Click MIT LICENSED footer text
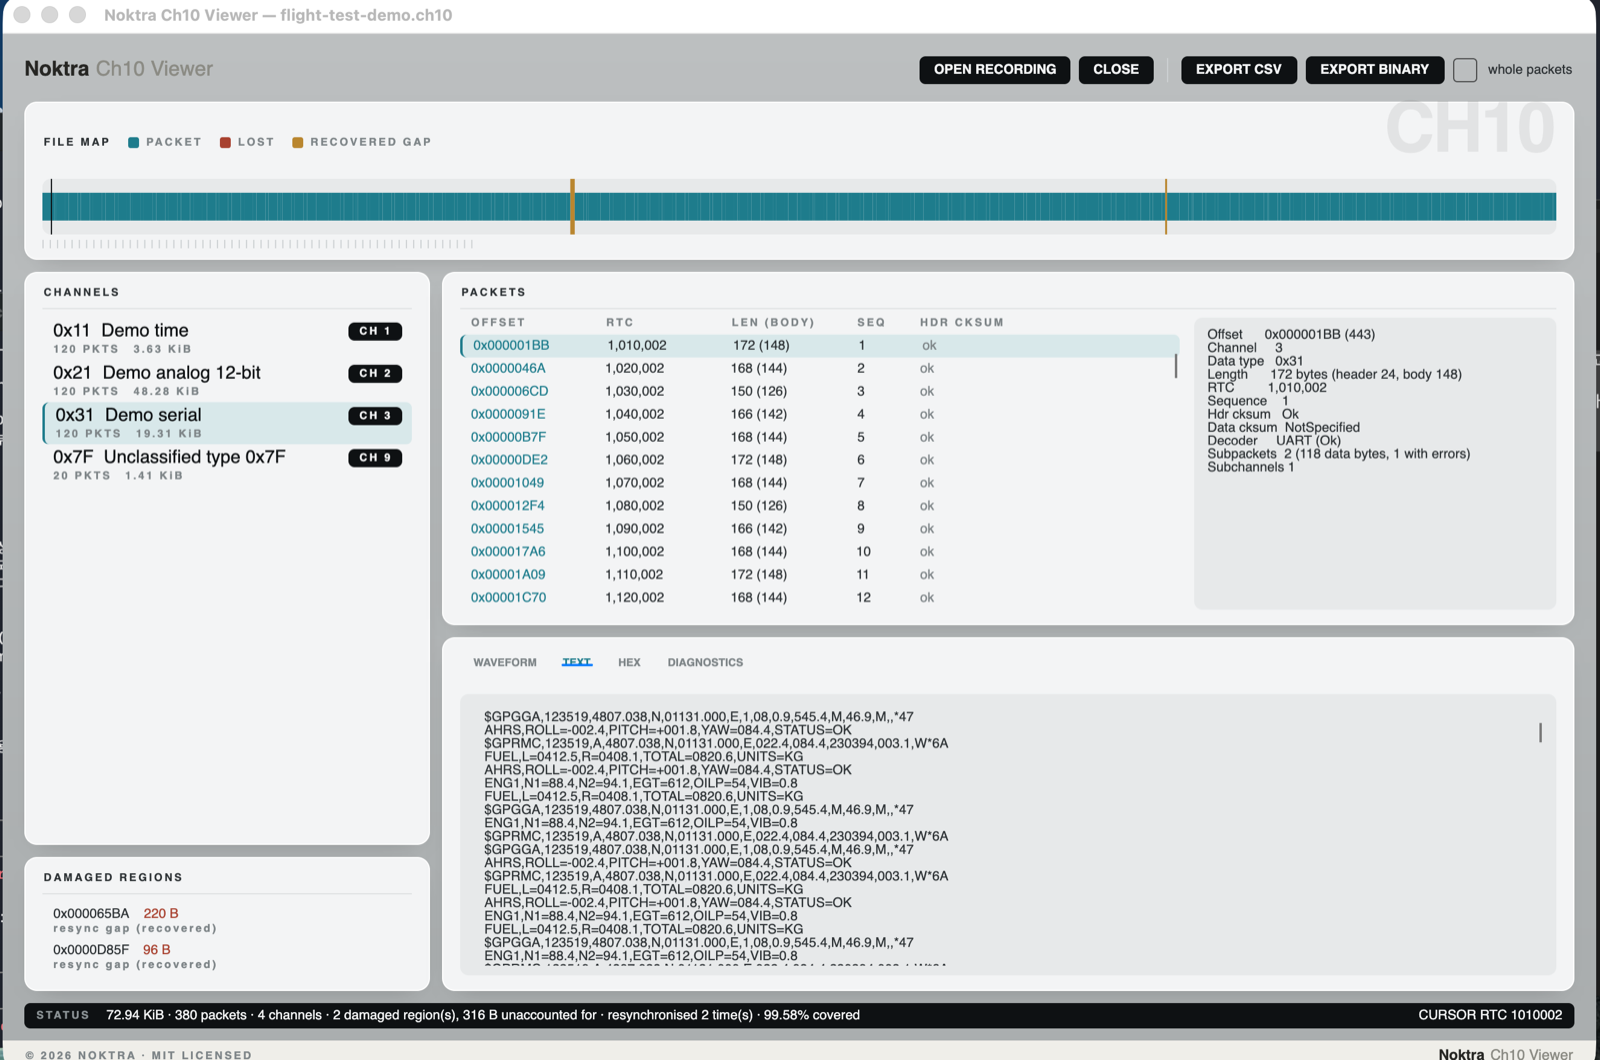 coord(202,1055)
